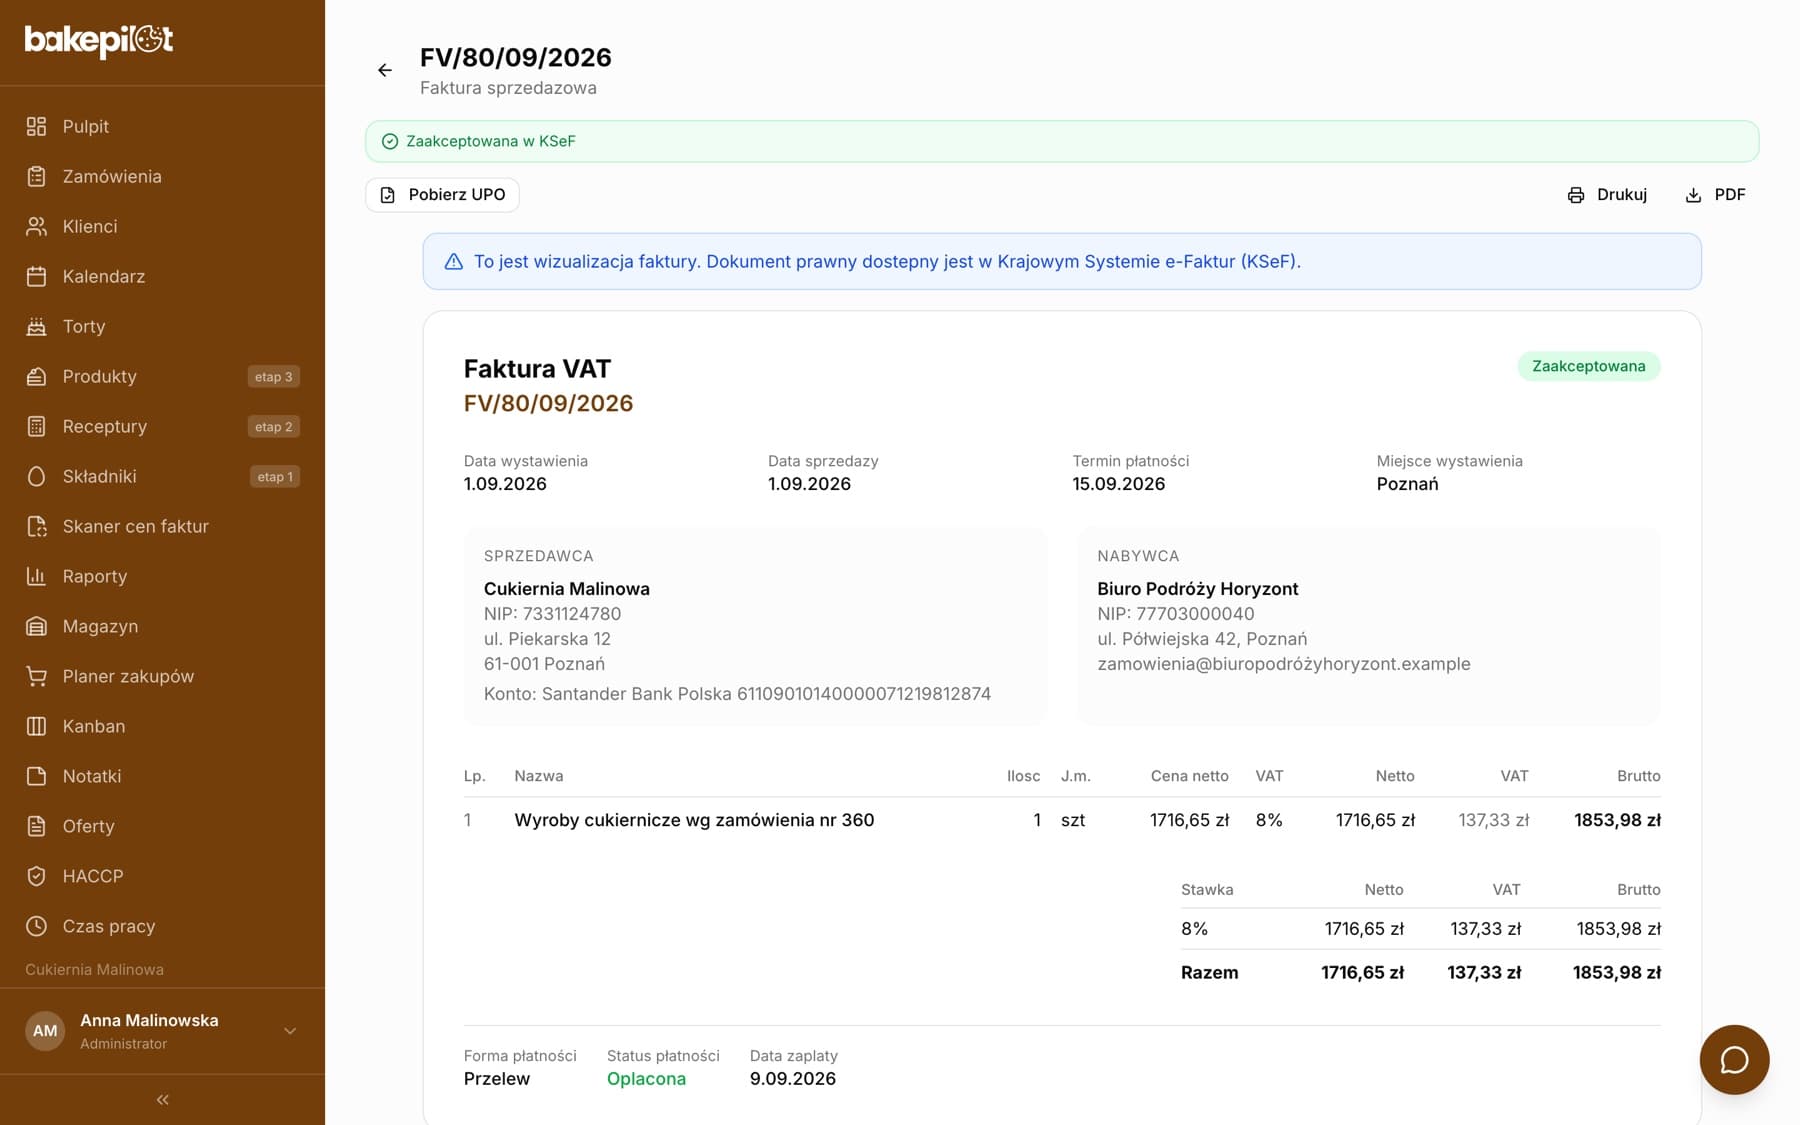Viewport: 1800px width, 1125px height.
Task: Open Raporty chart icon
Action: 36,576
